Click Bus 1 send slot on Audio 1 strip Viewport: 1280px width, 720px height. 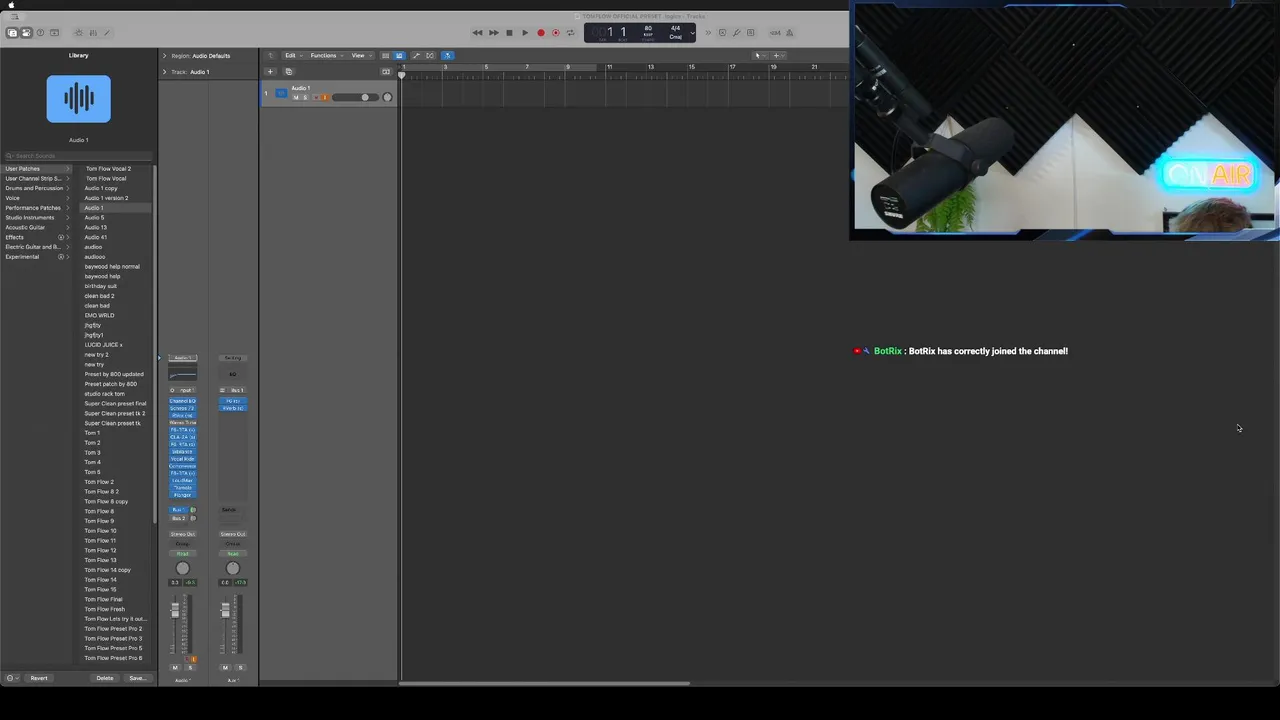coord(178,509)
